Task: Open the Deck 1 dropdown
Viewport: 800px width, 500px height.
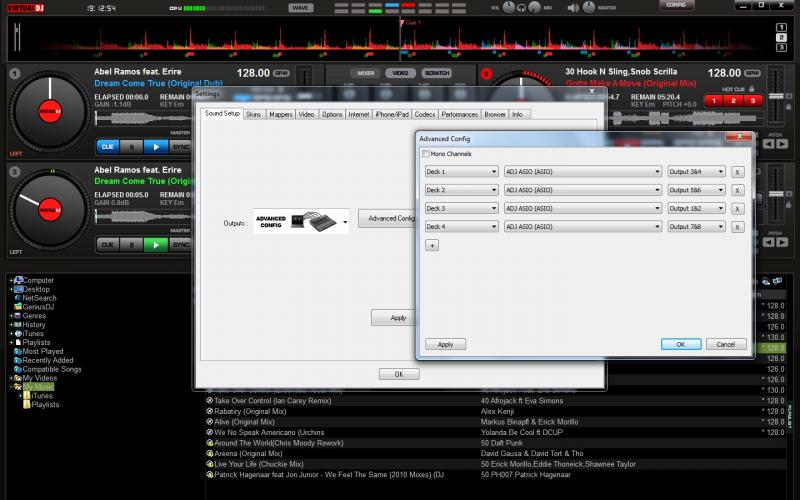Action: click(x=461, y=172)
